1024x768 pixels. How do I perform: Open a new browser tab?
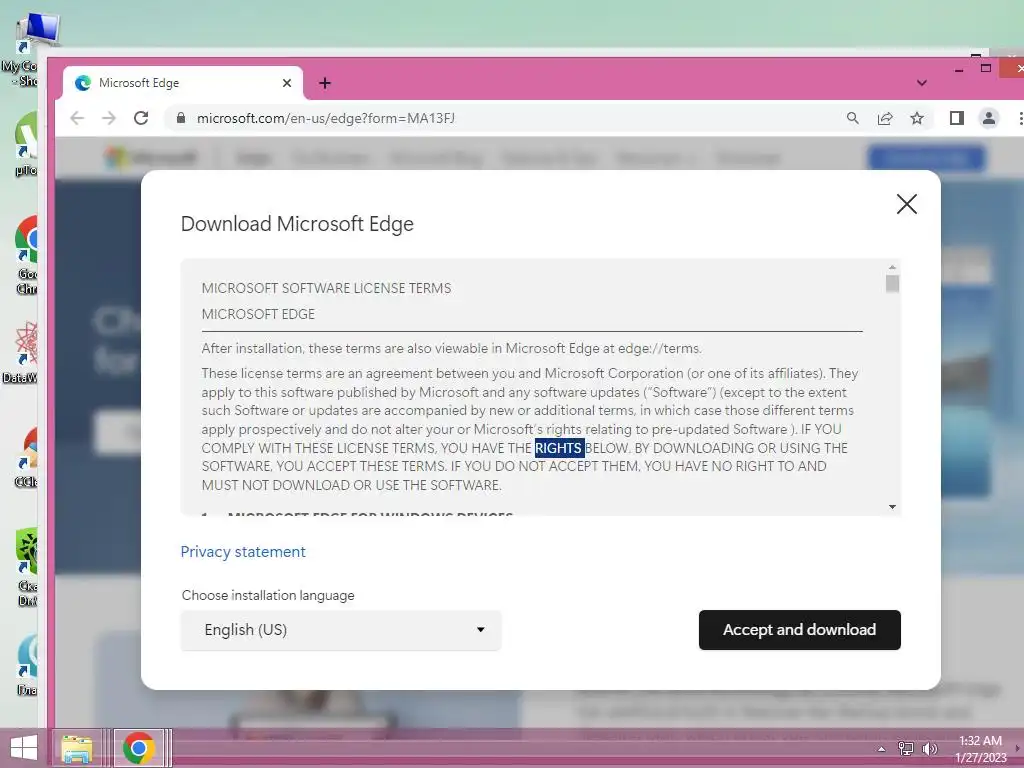coord(325,83)
